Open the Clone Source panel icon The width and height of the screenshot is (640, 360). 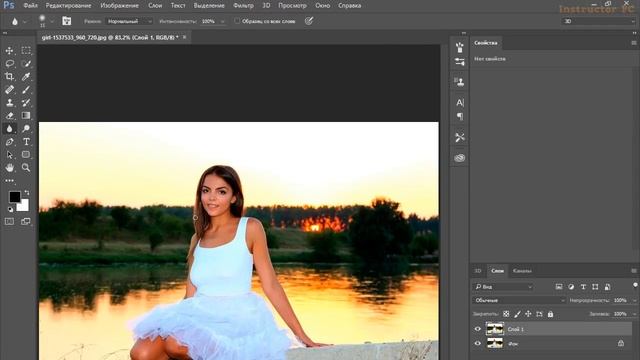[460, 82]
